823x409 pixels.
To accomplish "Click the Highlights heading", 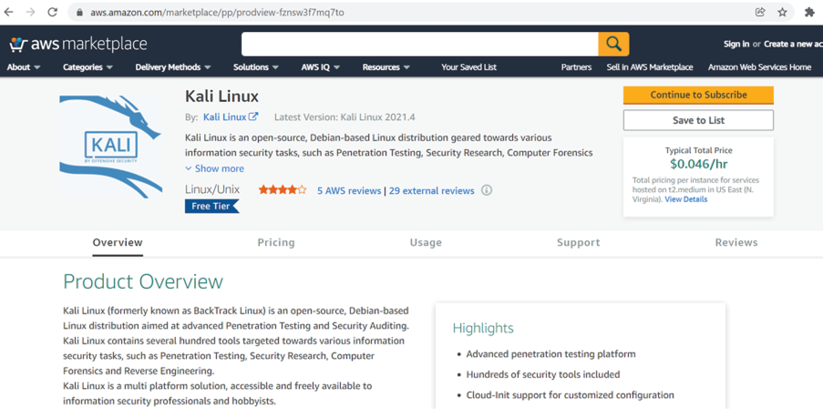I will coord(483,329).
